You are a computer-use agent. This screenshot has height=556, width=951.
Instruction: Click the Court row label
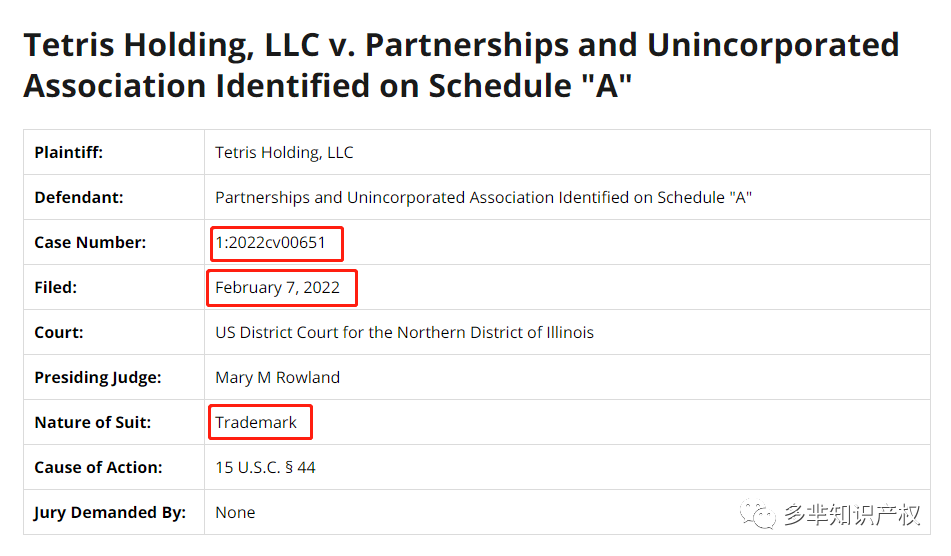(59, 332)
